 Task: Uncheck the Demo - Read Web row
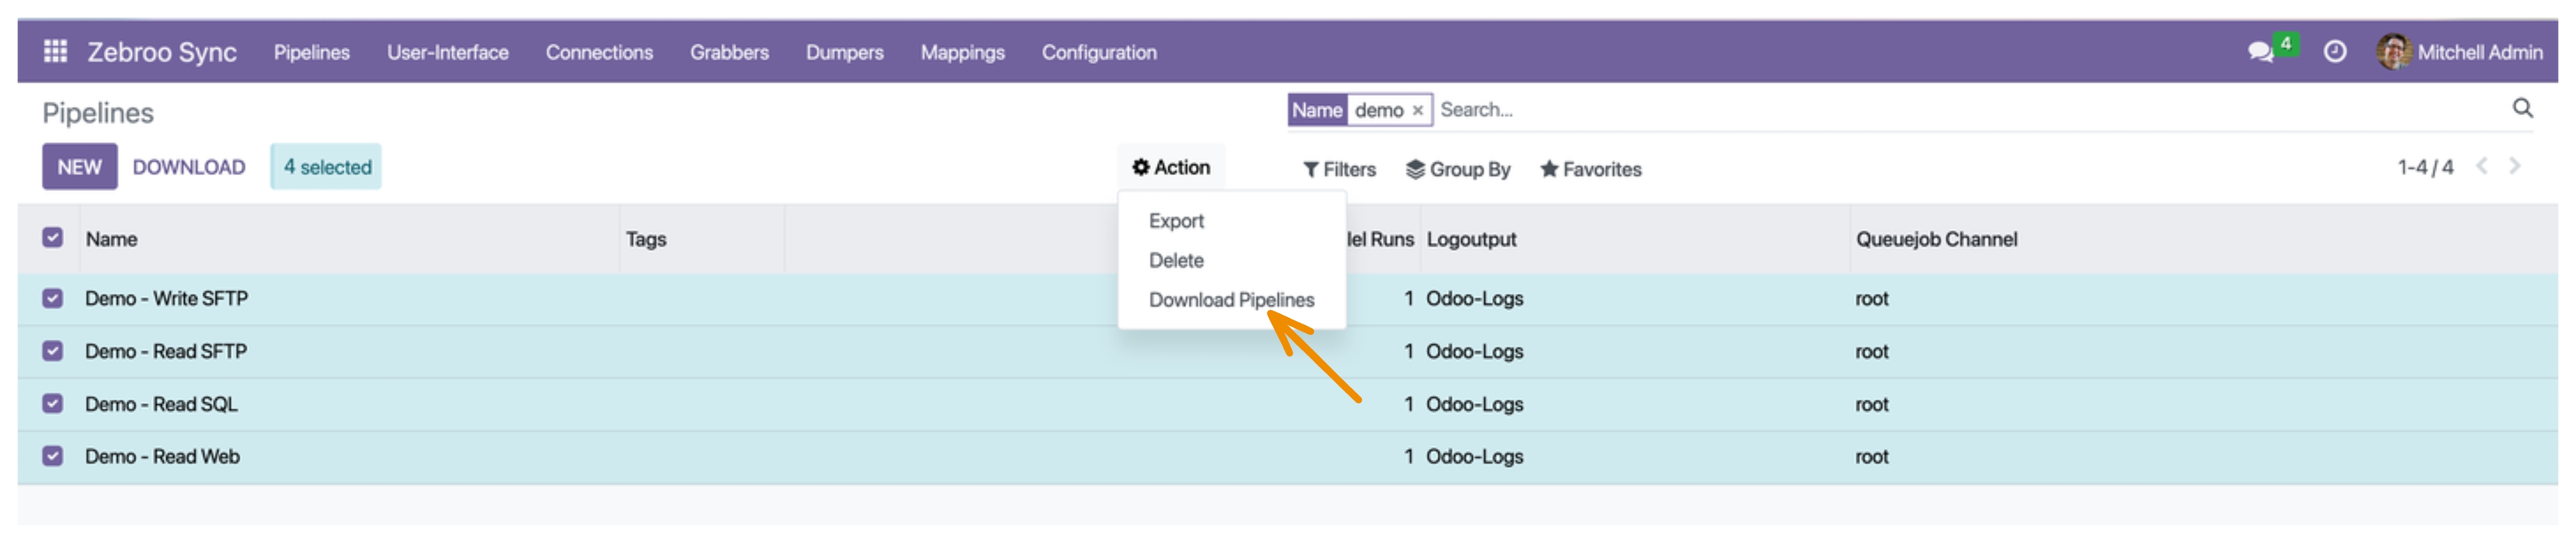[x=53, y=456]
